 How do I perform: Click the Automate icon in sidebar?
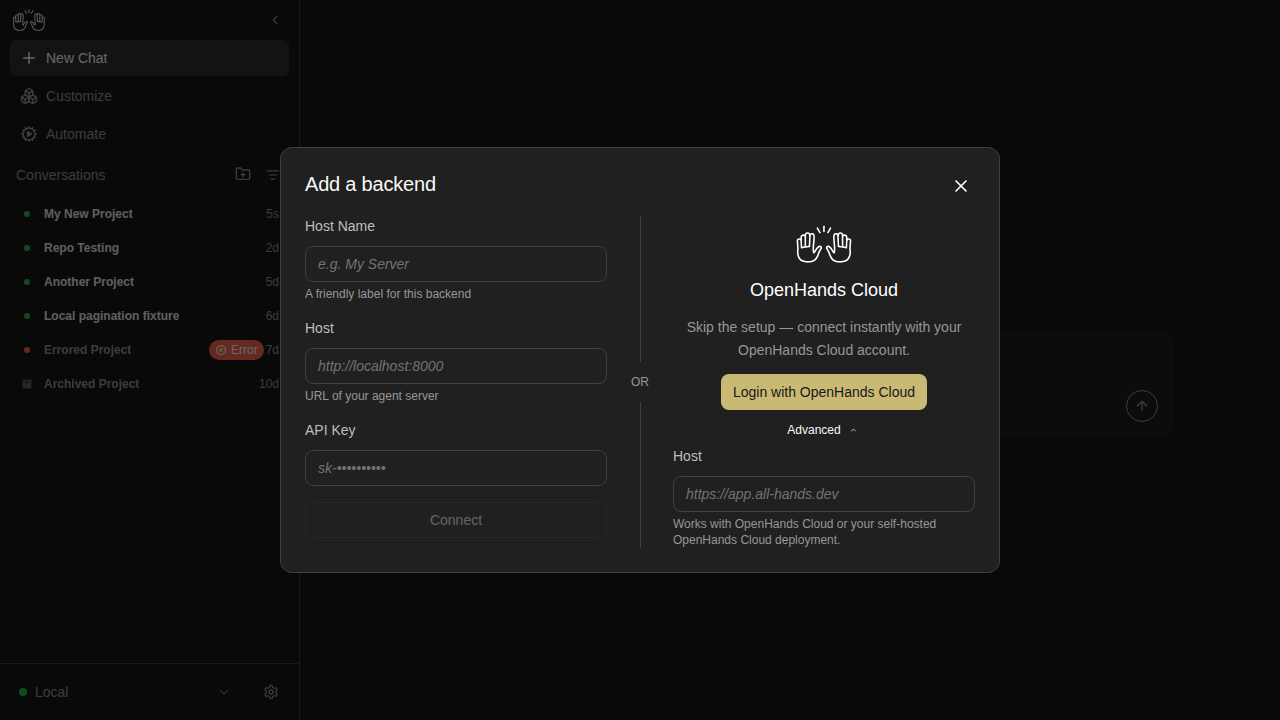[29, 134]
